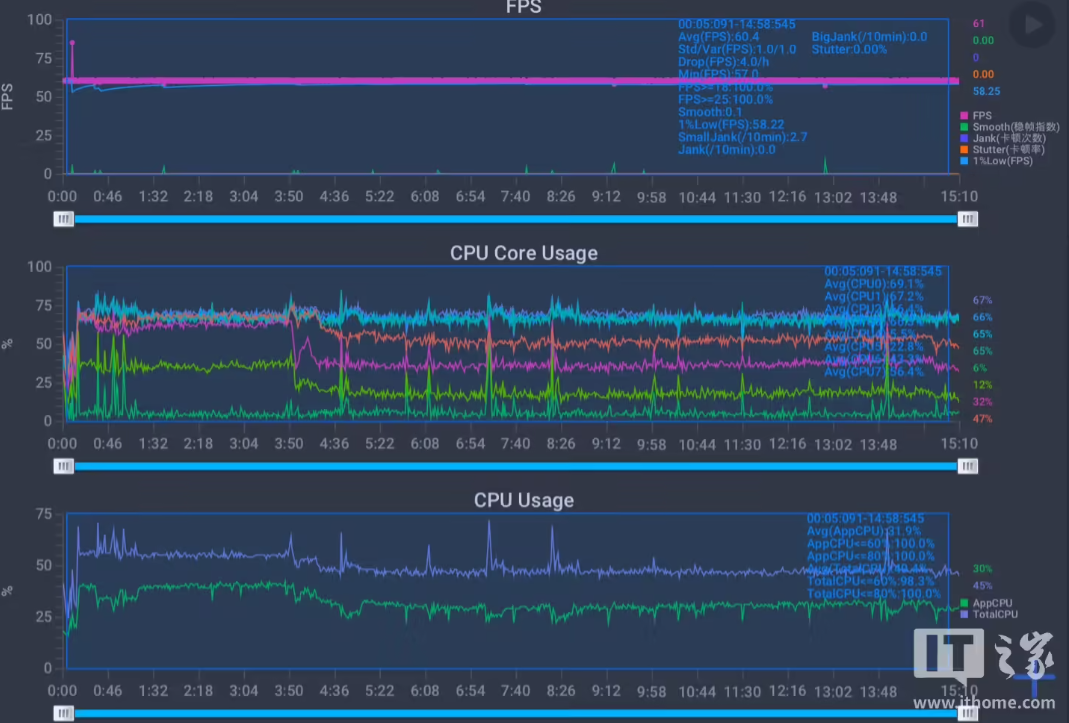Click the right handle of FPS range slider
Screen dimensions: 1069x723
967,219
